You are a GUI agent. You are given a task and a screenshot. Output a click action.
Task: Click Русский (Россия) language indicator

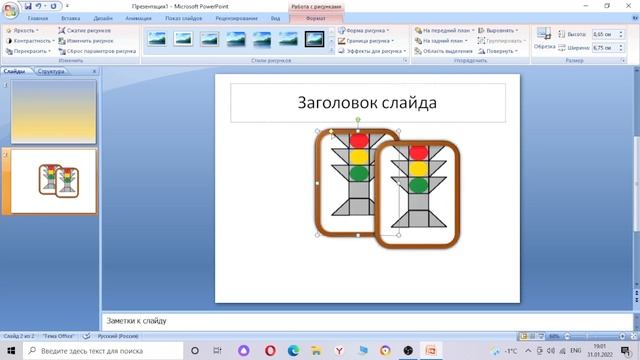tap(118, 336)
